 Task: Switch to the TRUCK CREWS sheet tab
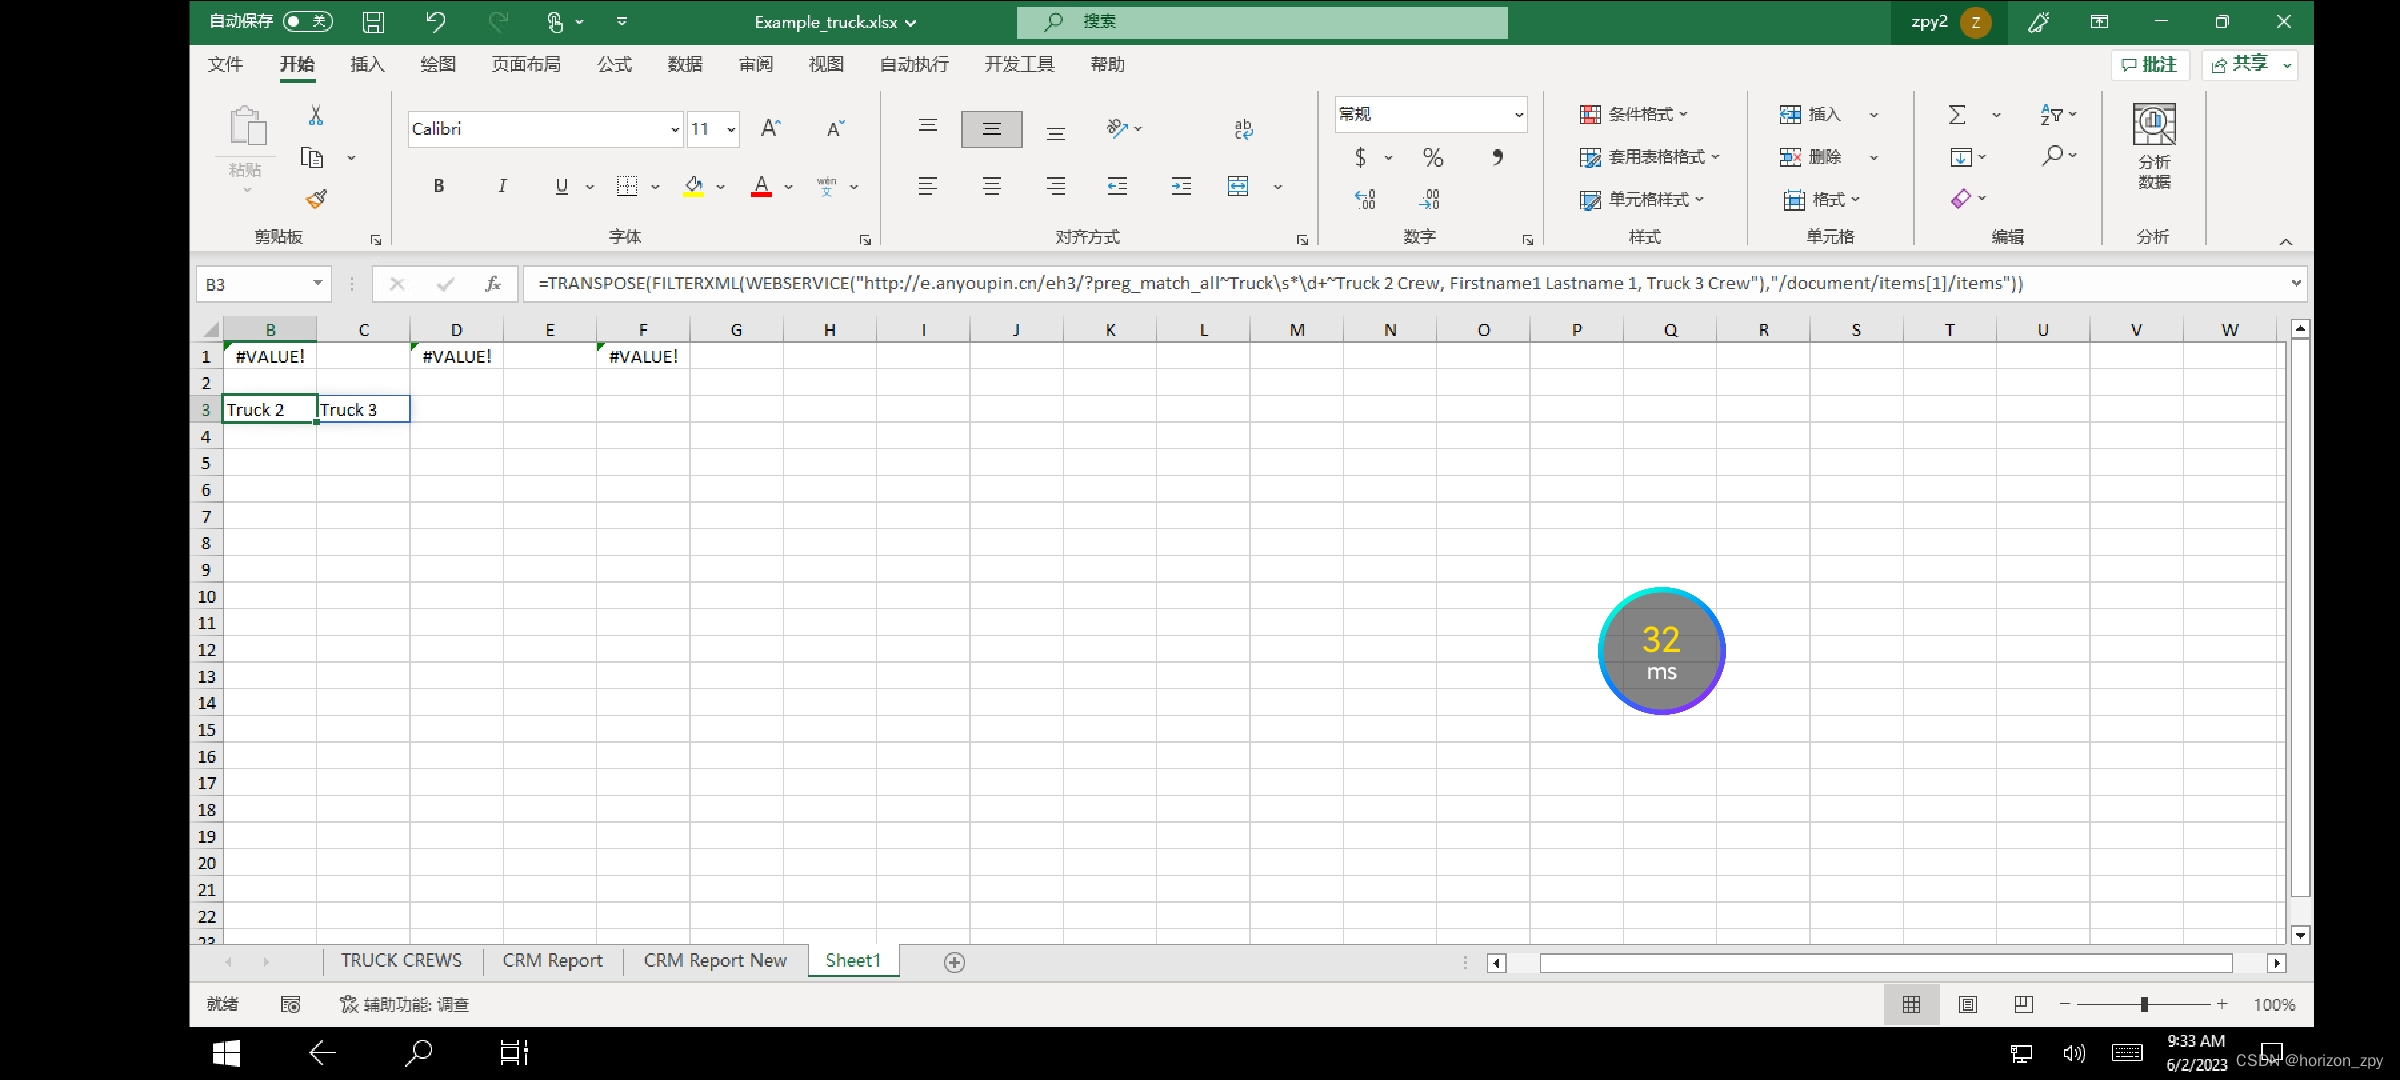[401, 961]
